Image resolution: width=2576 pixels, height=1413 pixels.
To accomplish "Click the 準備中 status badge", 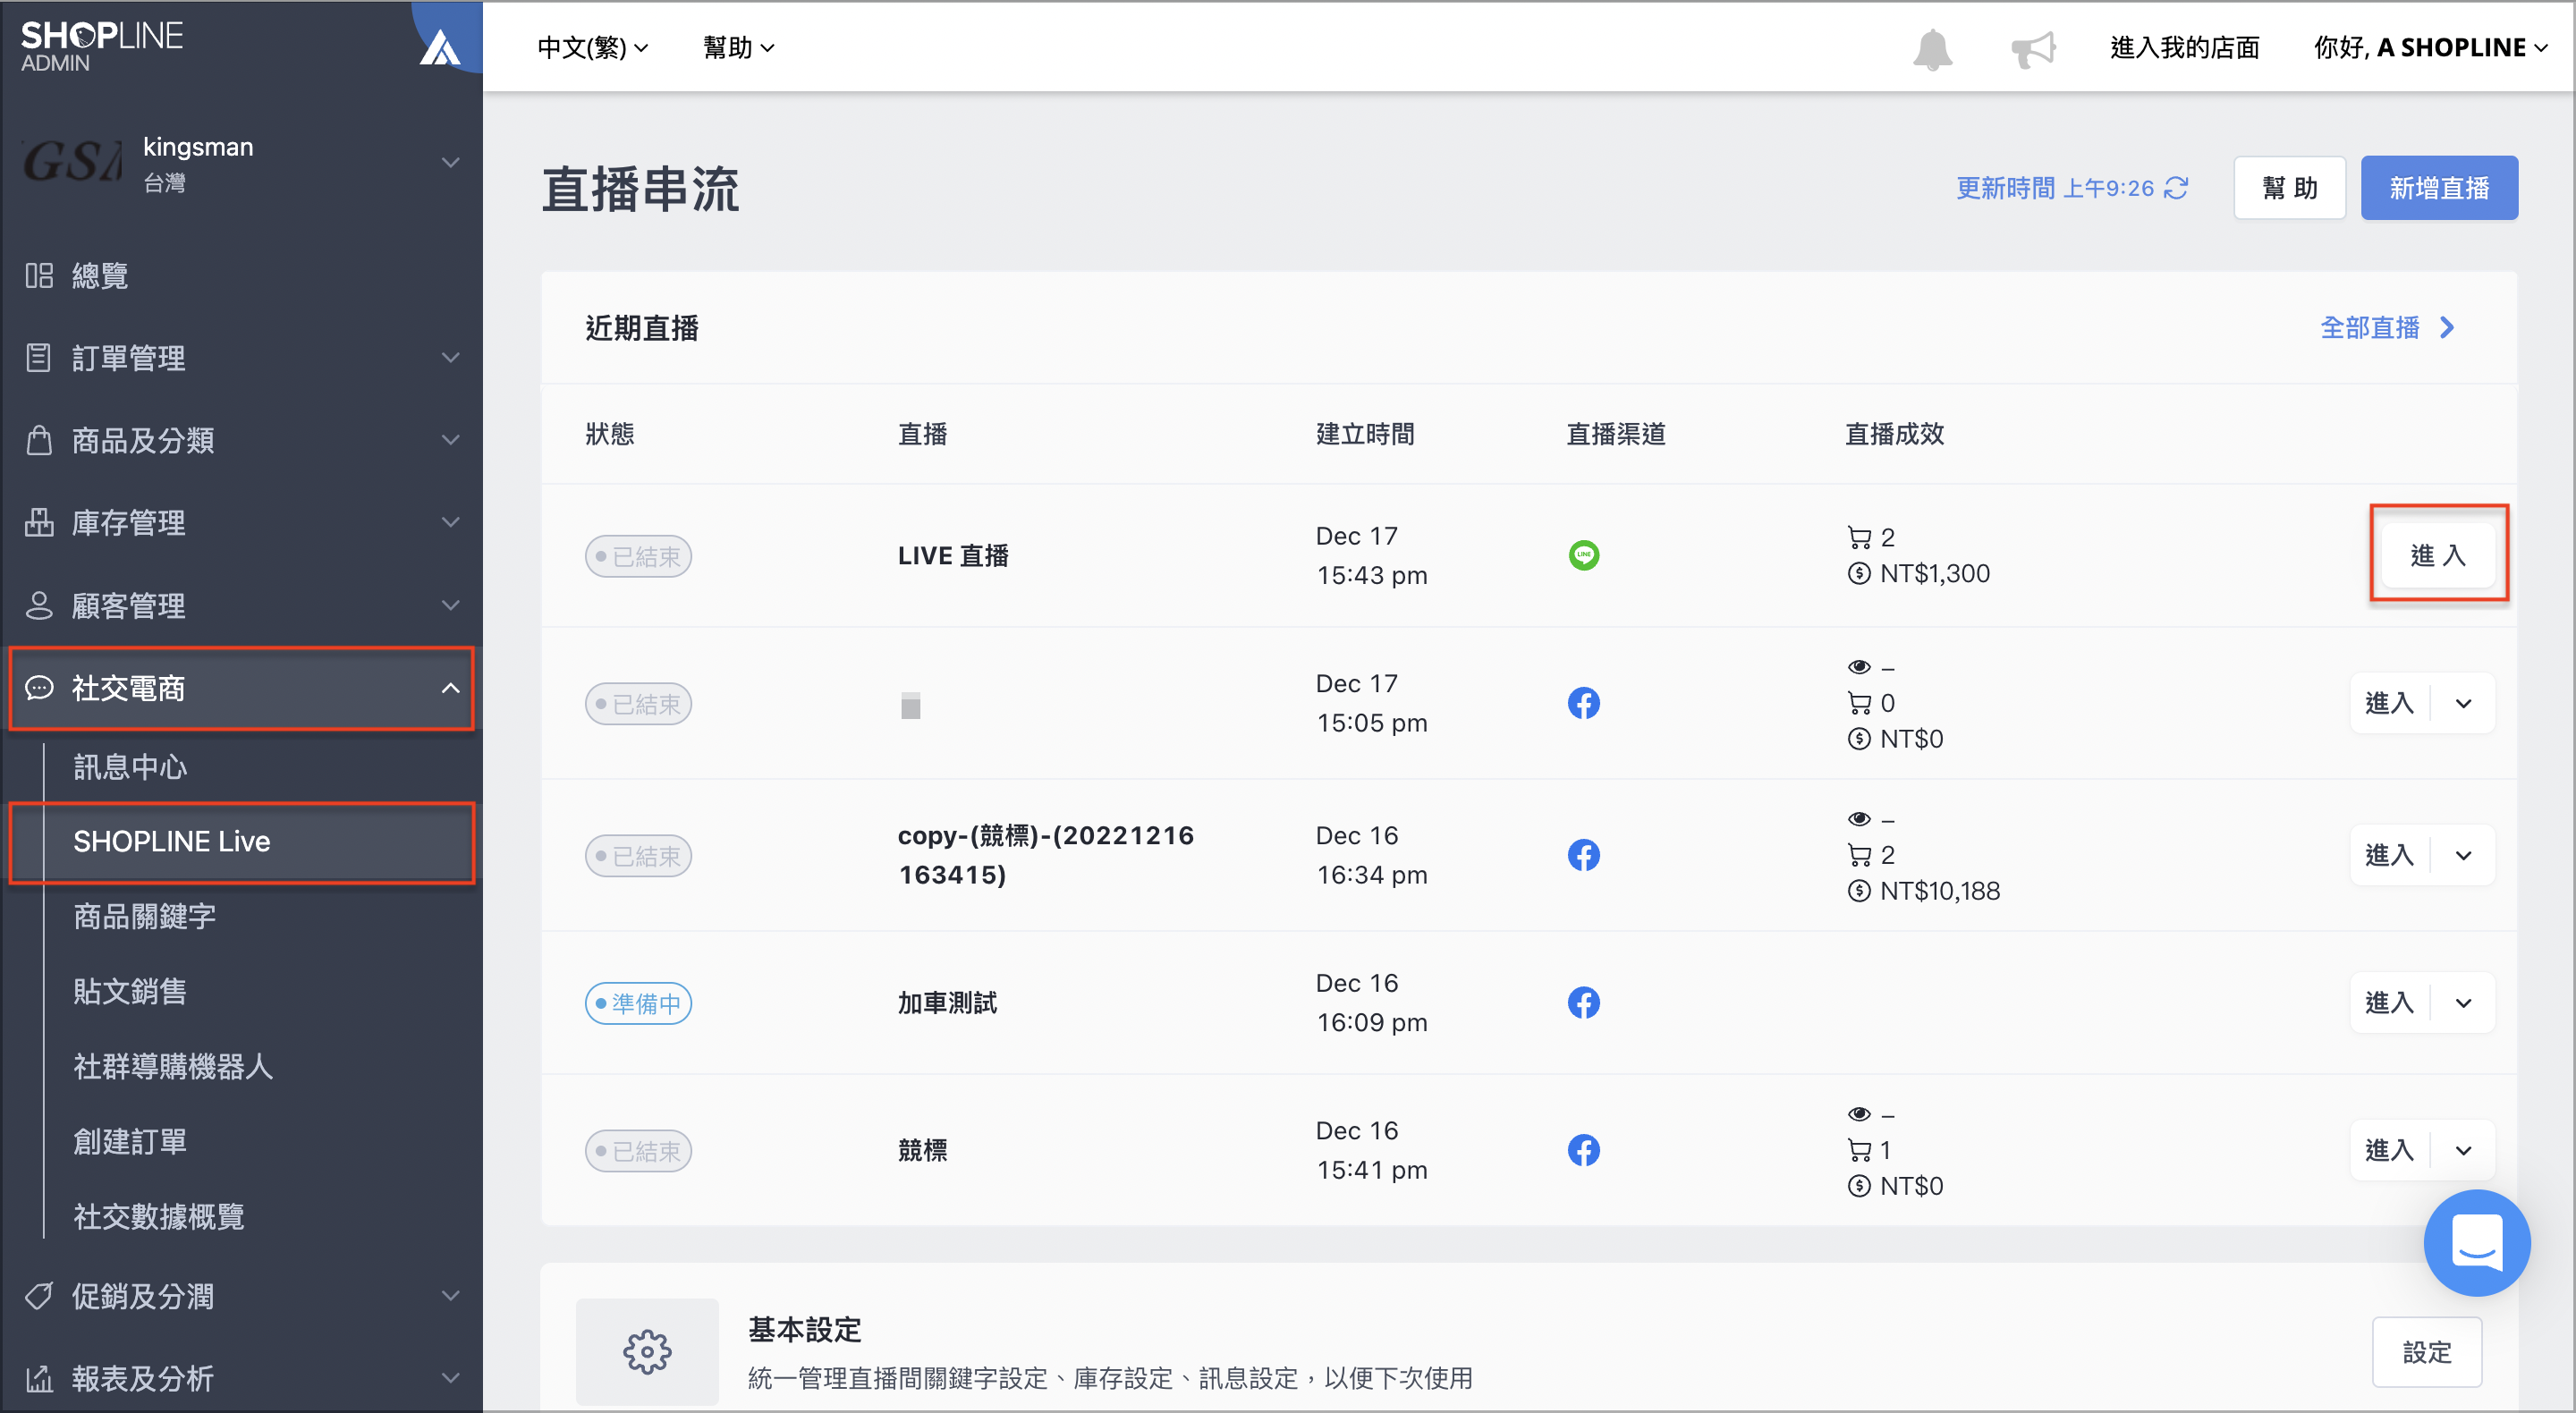I will 638,1003.
